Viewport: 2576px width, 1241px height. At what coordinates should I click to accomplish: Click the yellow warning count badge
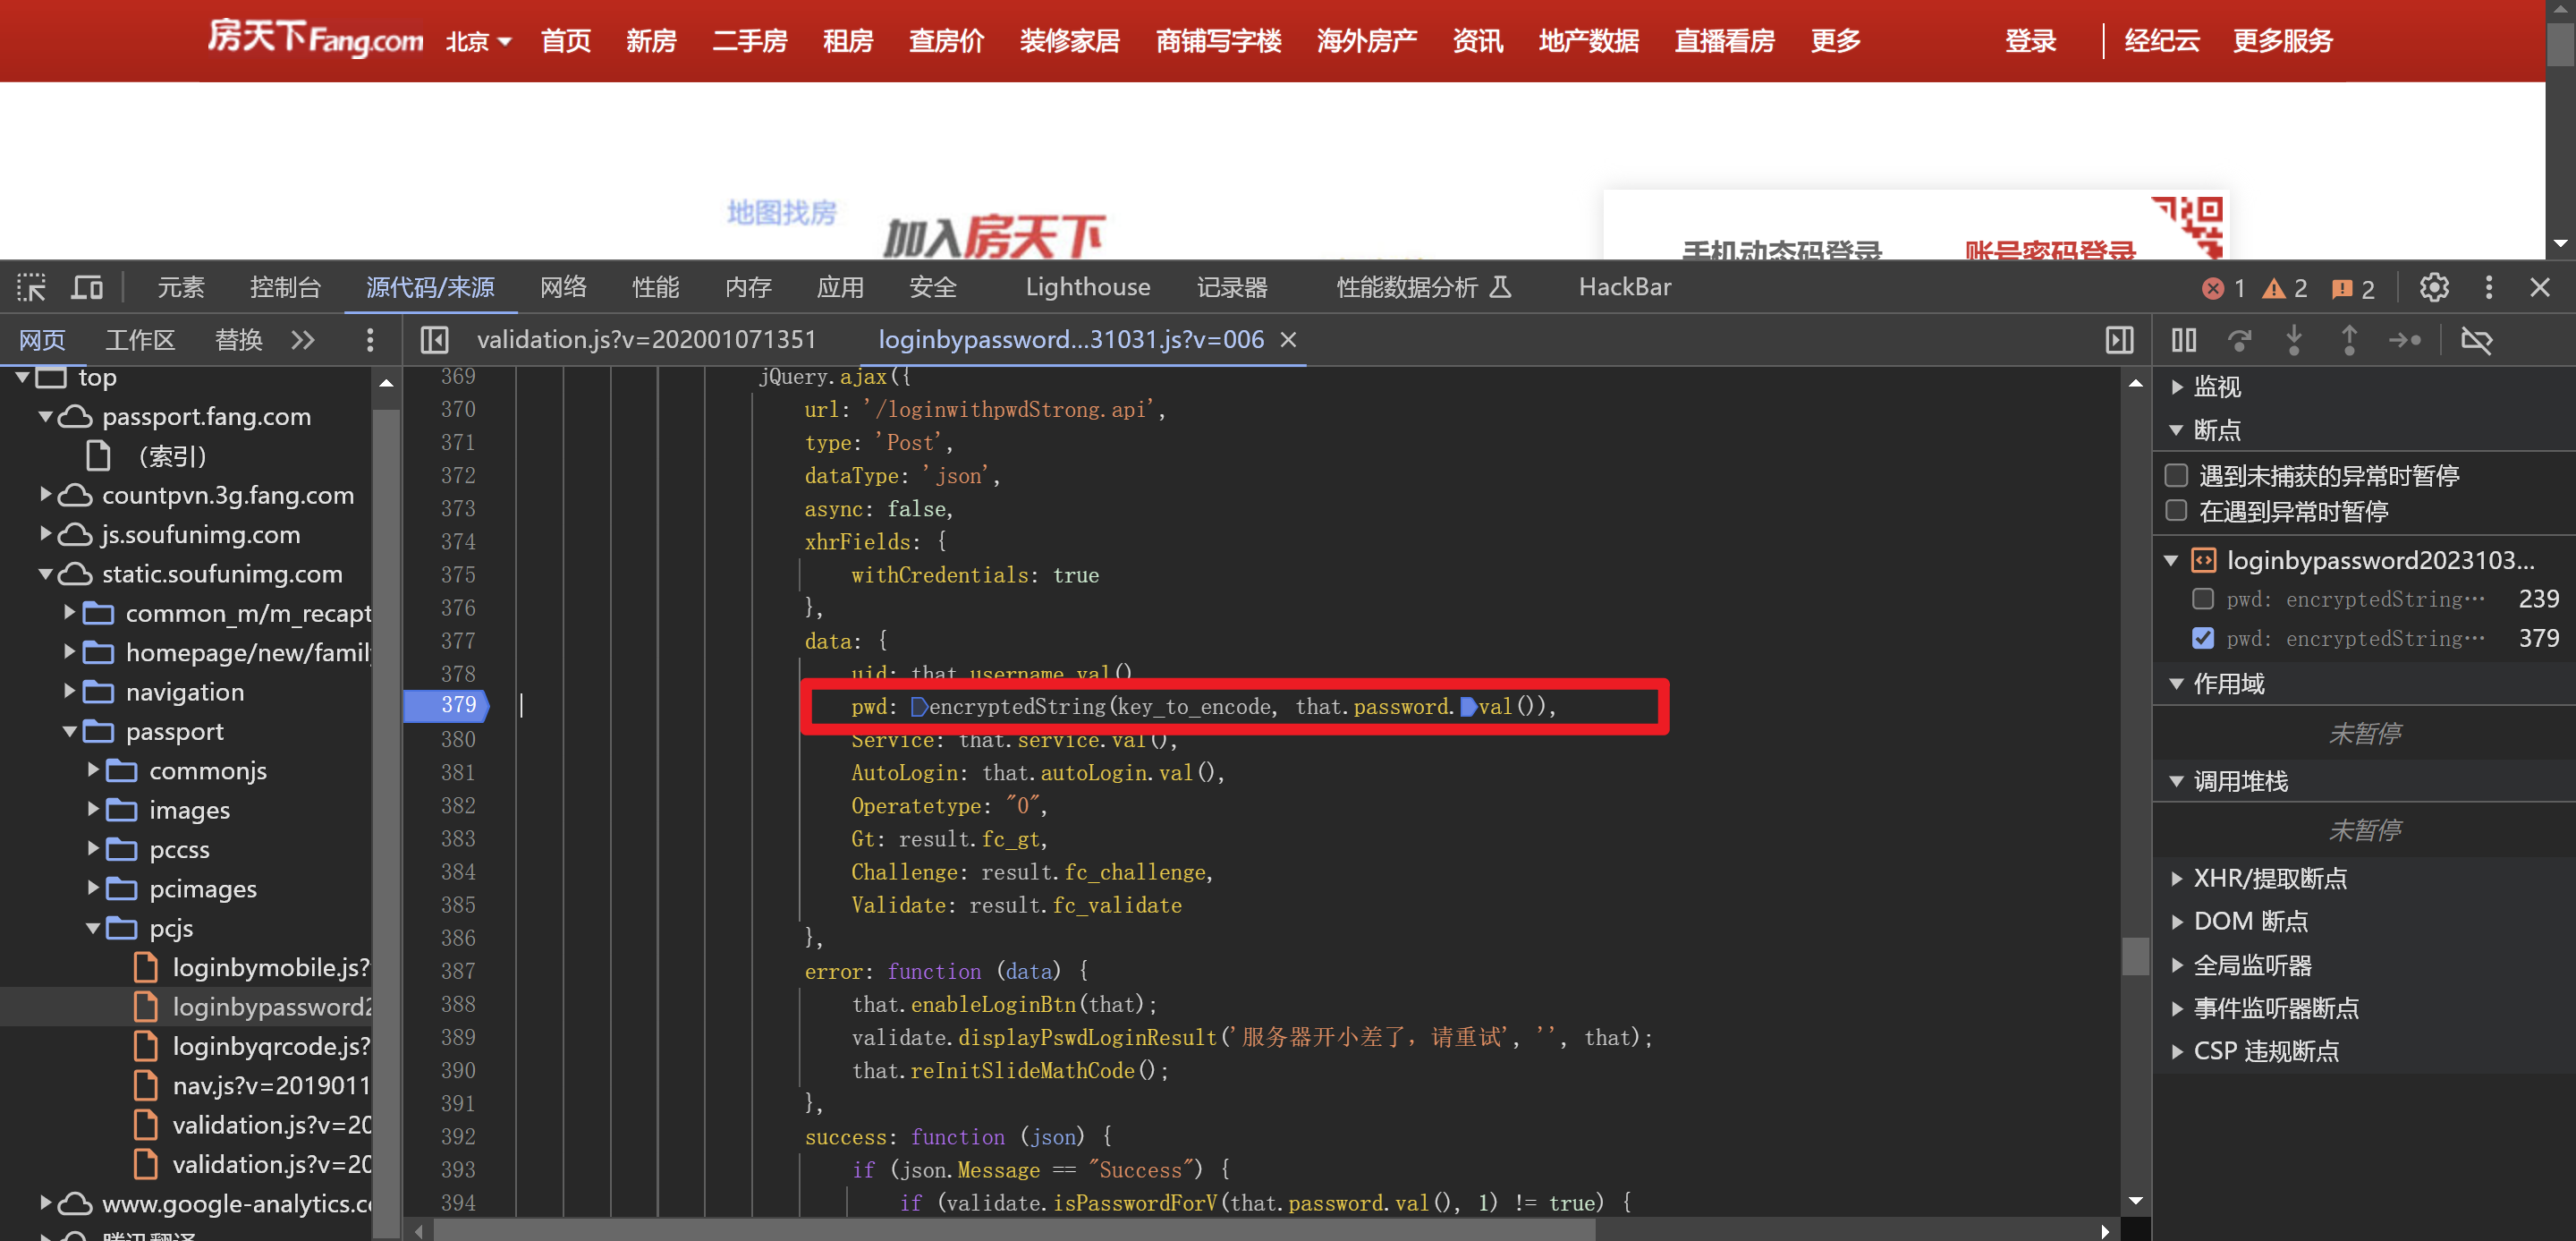pos(2285,288)
